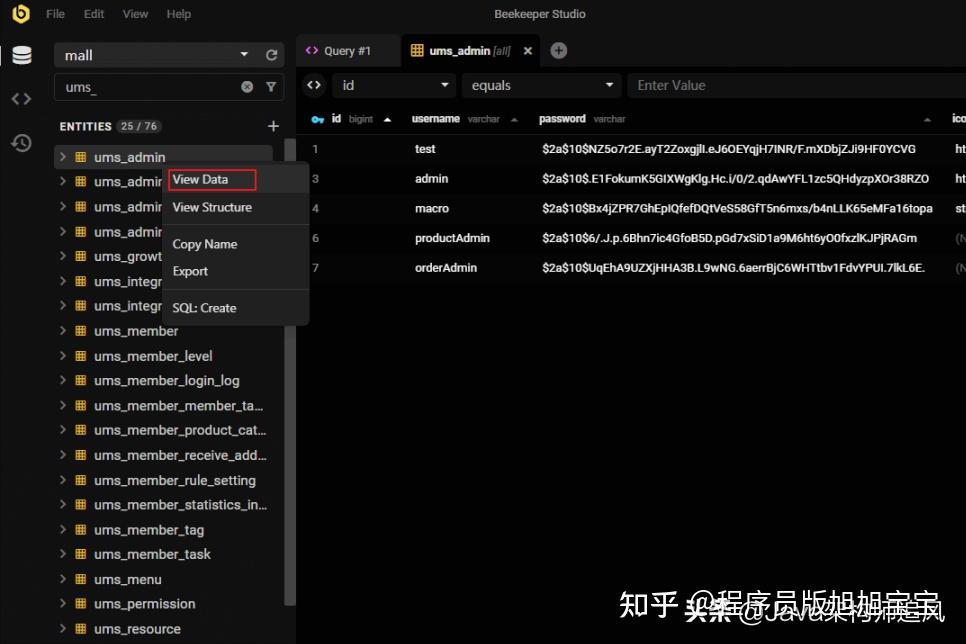Click the username cell 'macro'
966x644 pixels.
(x=432, y=208)
